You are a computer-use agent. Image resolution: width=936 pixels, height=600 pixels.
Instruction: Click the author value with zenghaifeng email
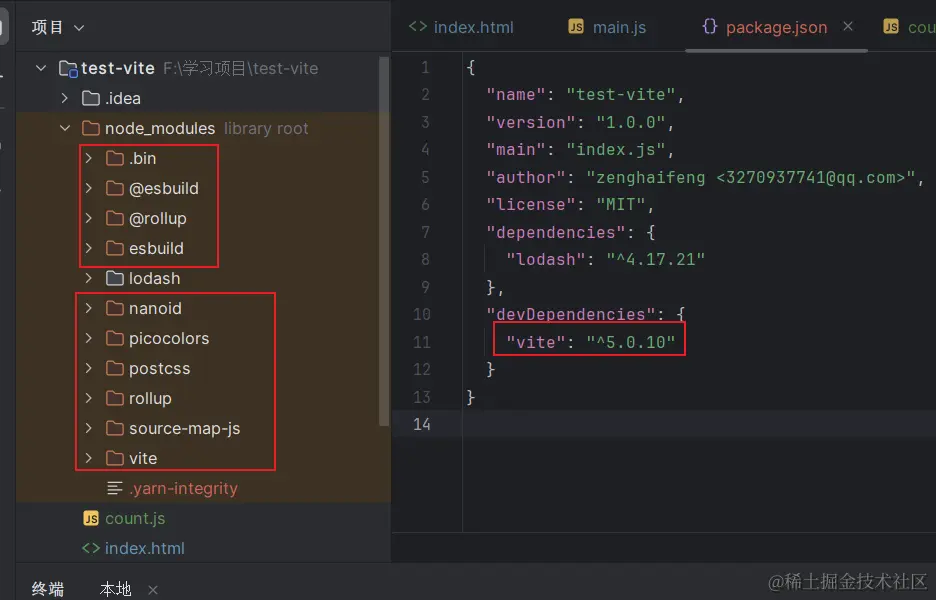pyautogui.click(x=751, y=177)
